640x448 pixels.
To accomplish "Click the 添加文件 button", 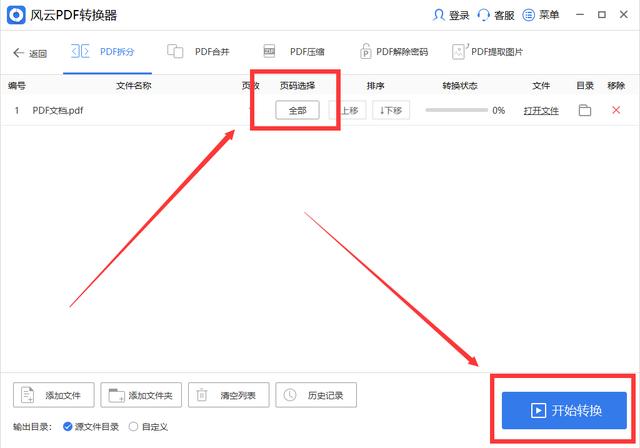I will click(x=53, y=395).
